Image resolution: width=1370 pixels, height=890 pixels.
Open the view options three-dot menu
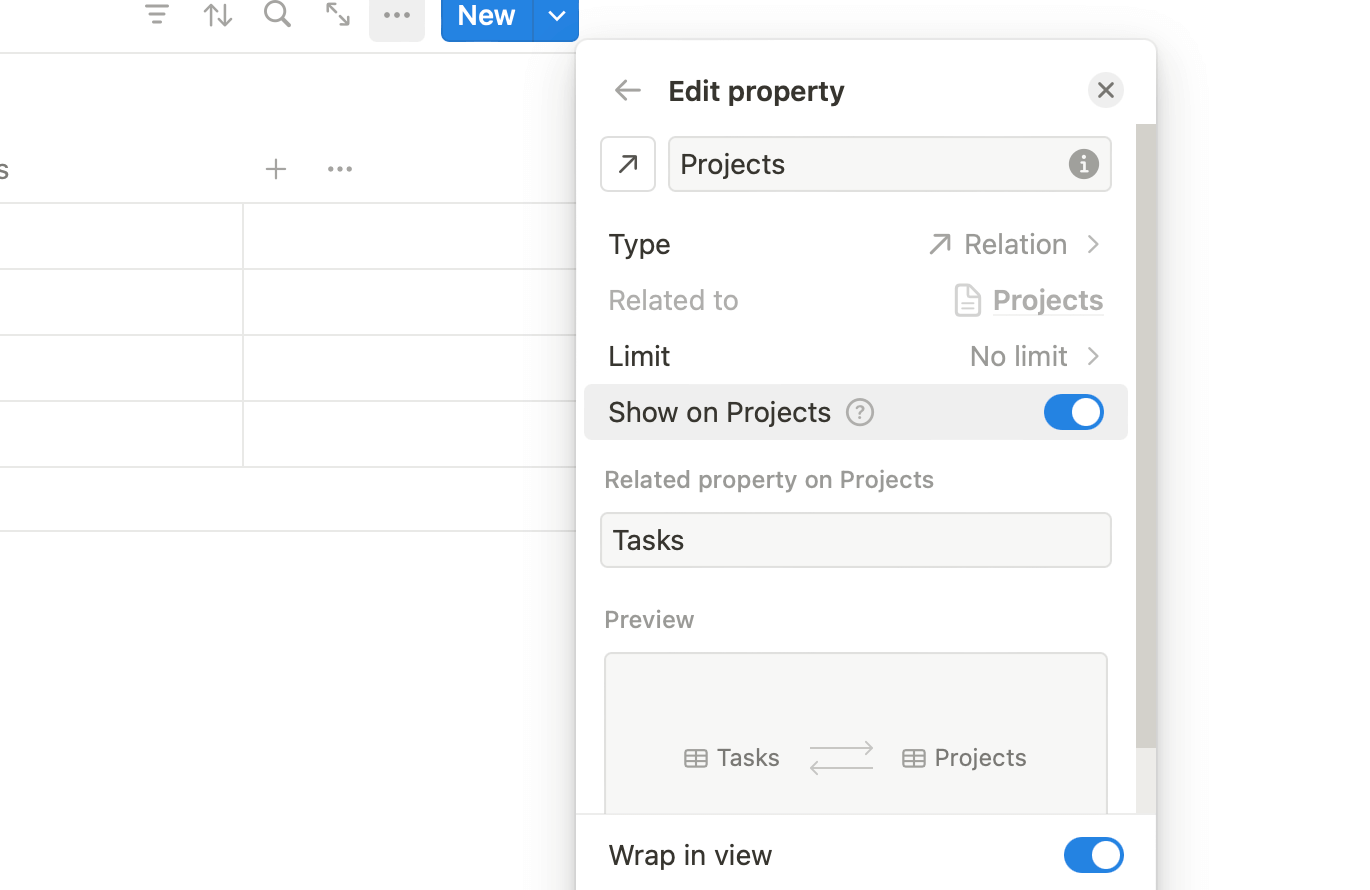397,15
